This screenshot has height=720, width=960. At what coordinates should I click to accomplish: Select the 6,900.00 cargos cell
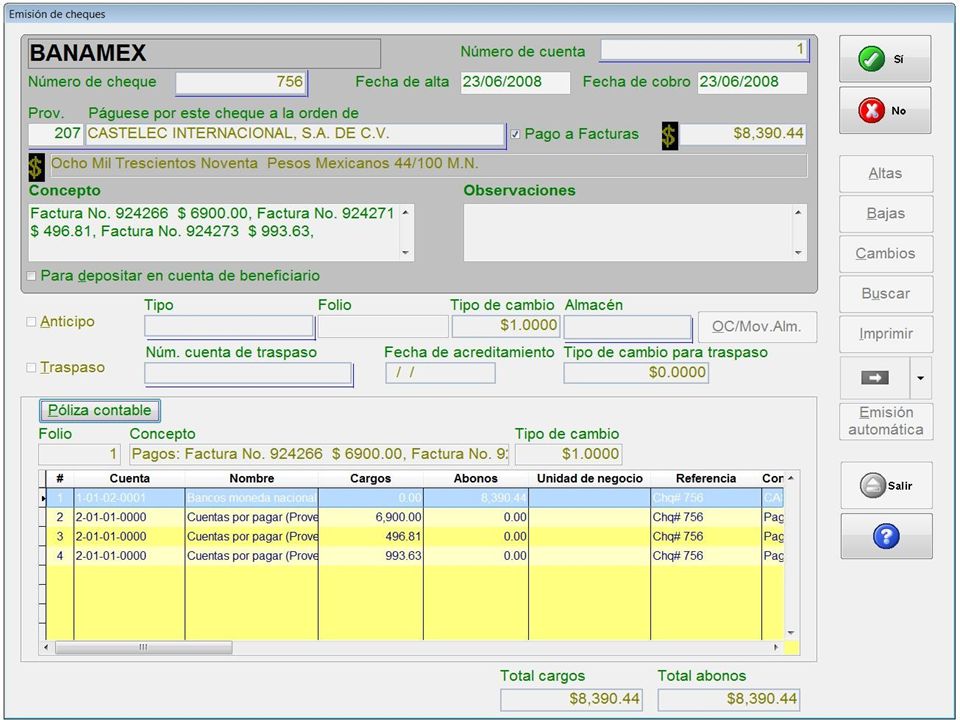[x=370, y=517]
